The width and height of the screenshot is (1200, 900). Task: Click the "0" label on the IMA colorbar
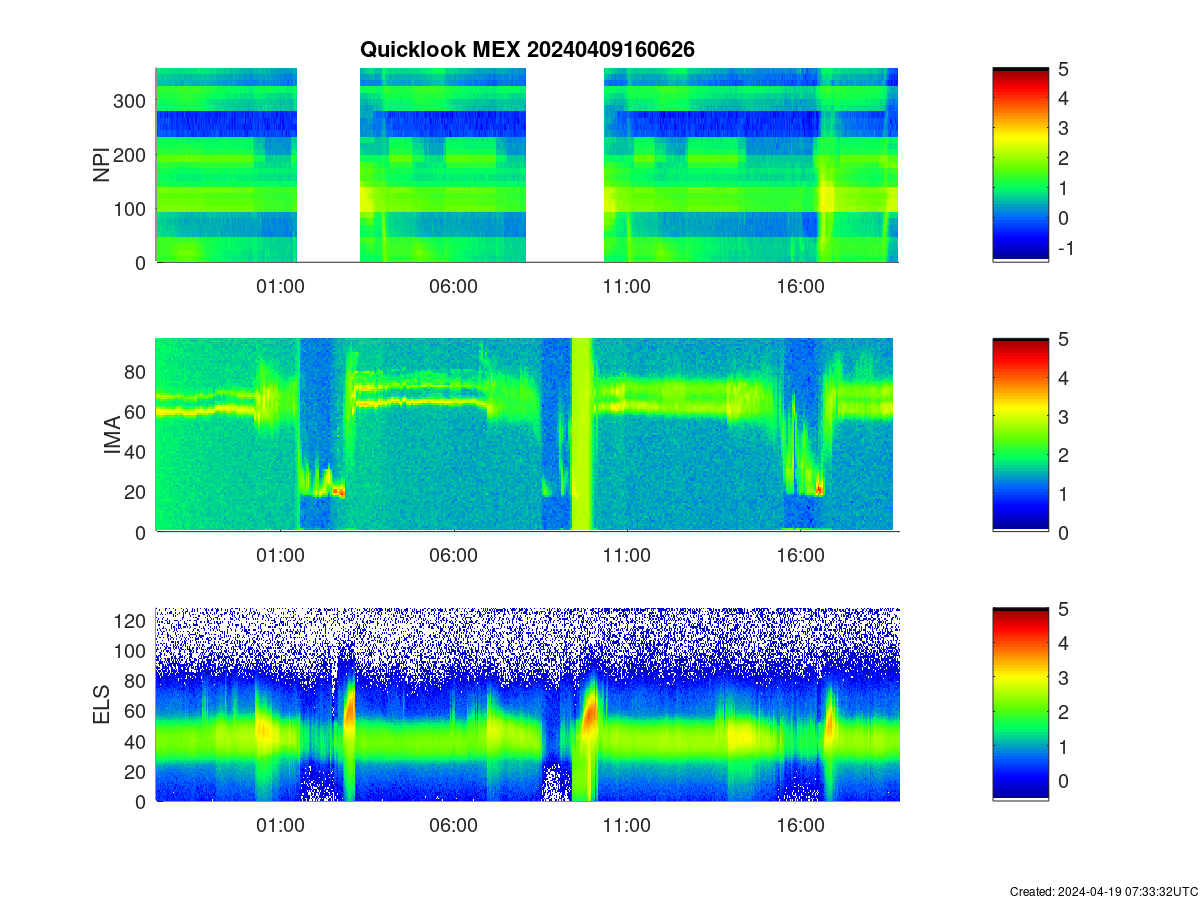(x=1063, y=532)
